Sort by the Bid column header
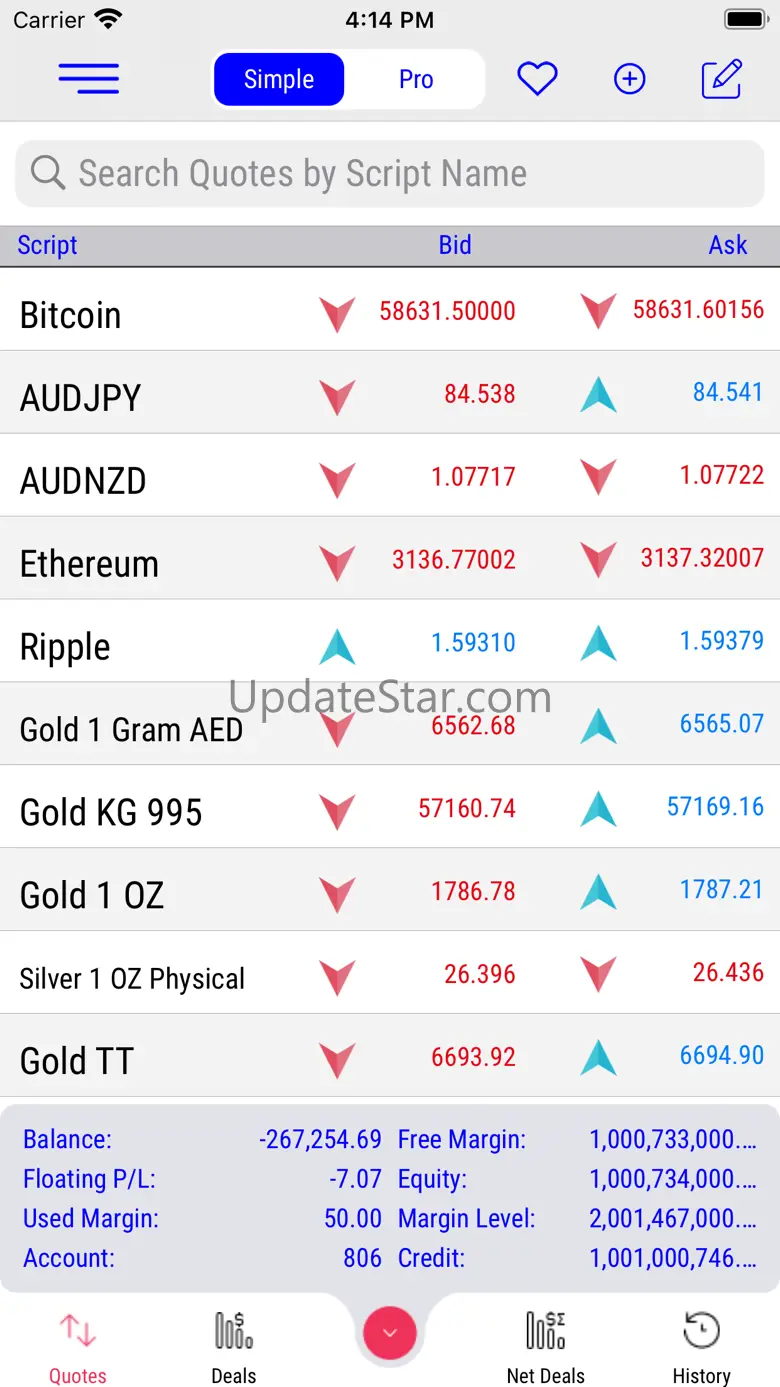Screen dimensions: 780x1387 click(455, 245)
